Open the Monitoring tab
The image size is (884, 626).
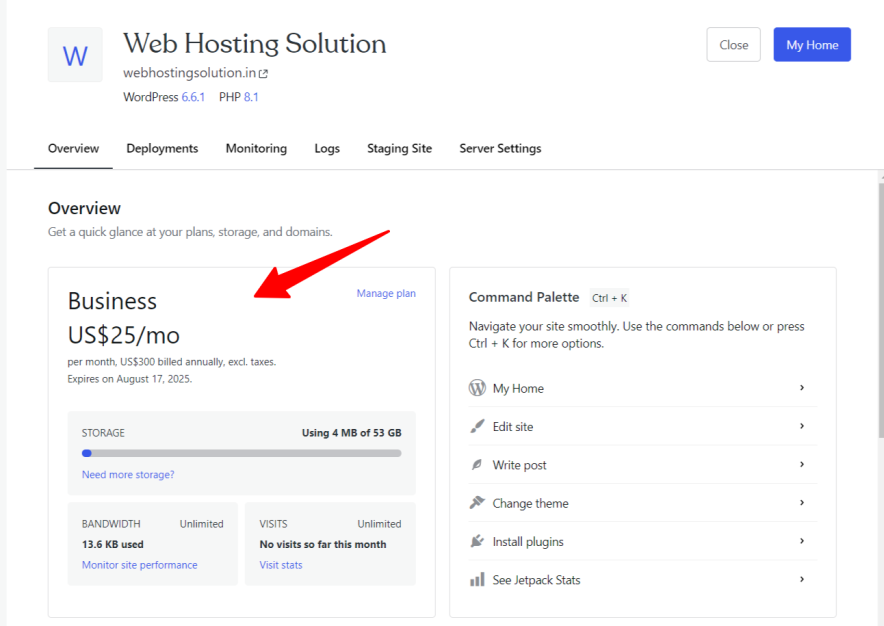tap(256, 148)
